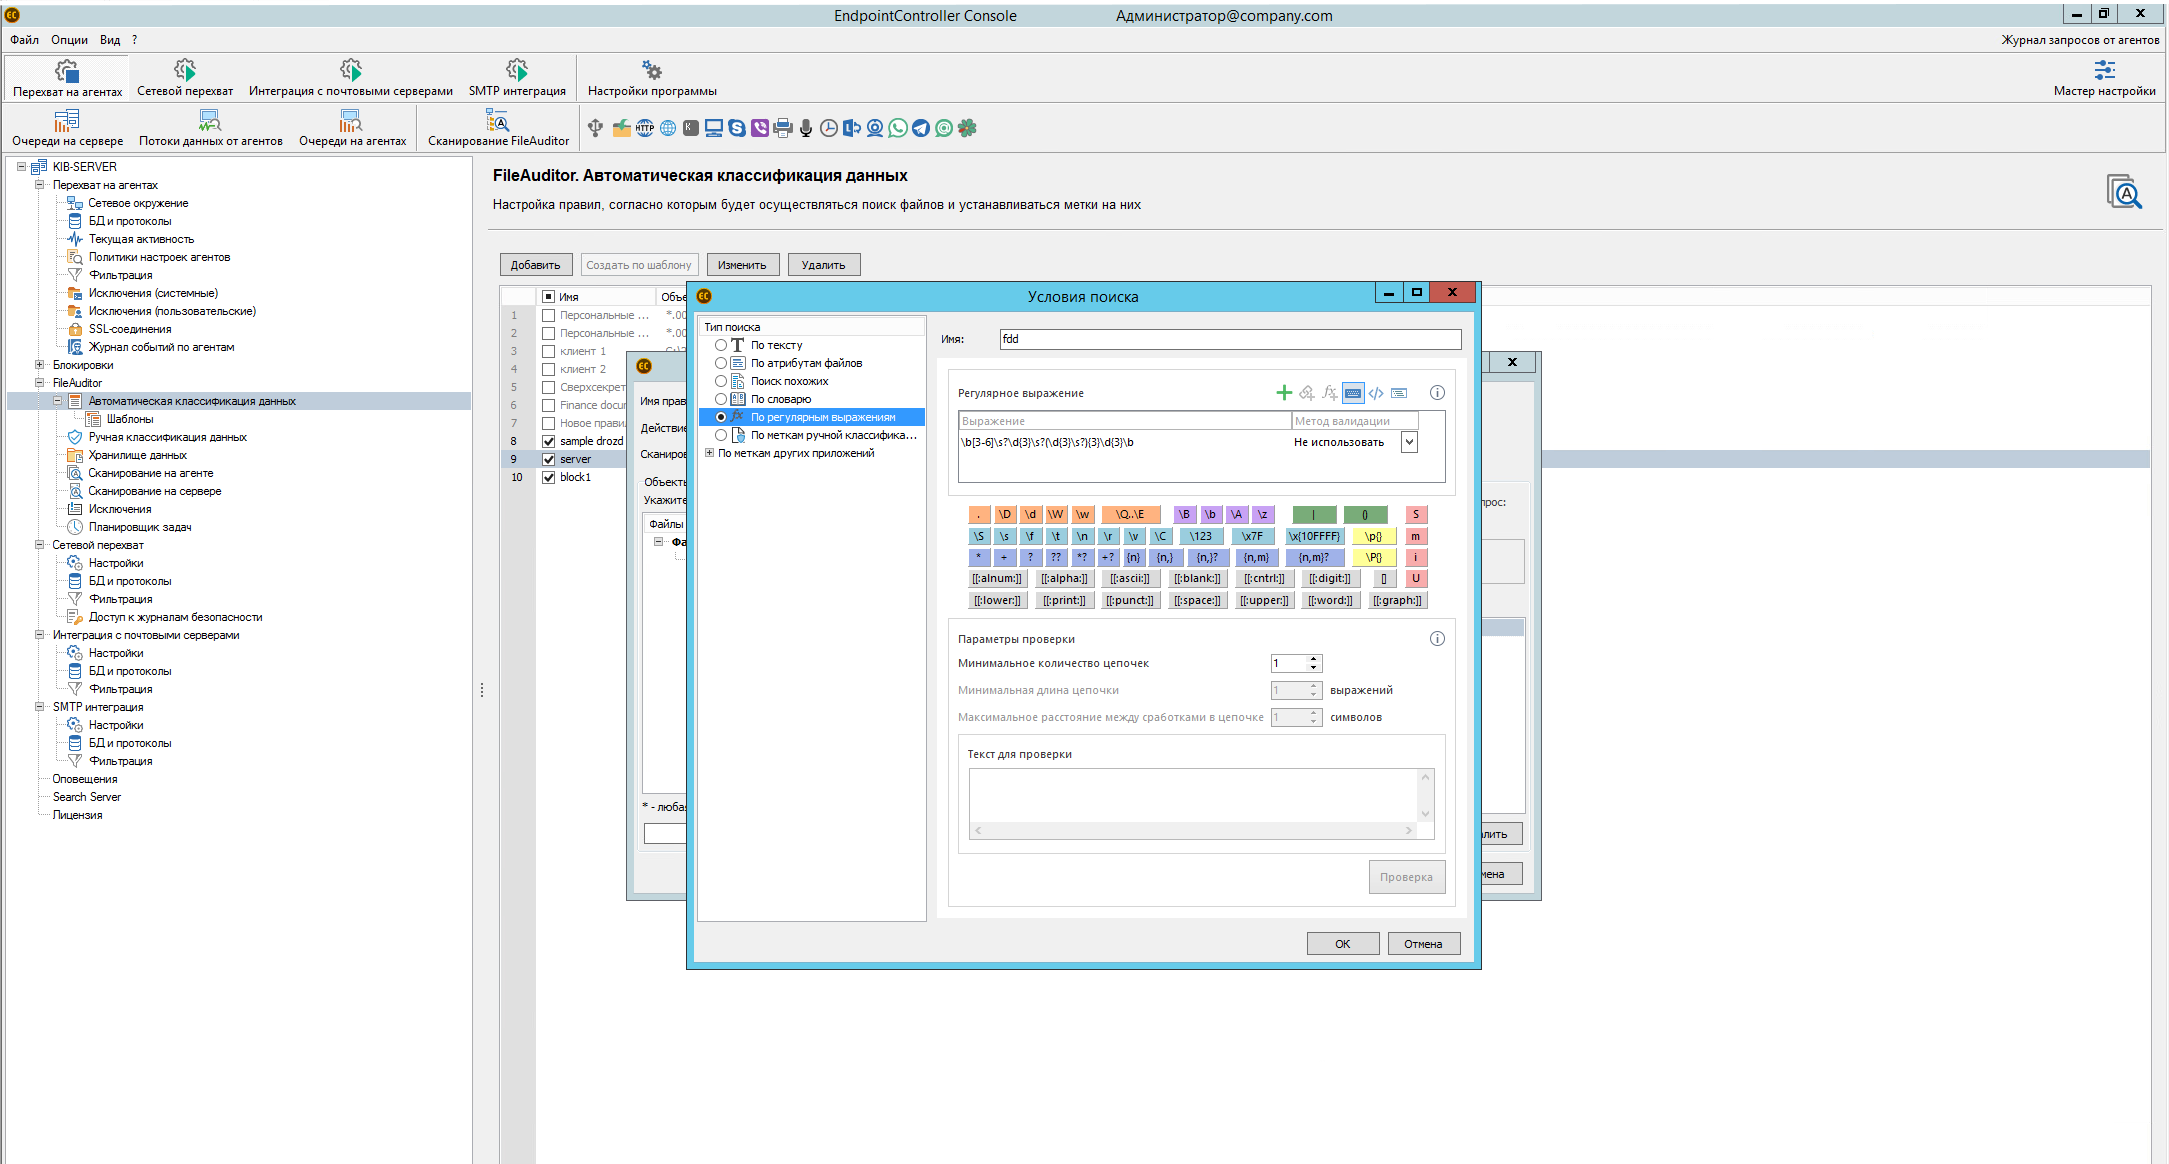Expand По меткам других приложений node
The height and width of the screenshot is (1164, 2169).
[x=709, y=453]
